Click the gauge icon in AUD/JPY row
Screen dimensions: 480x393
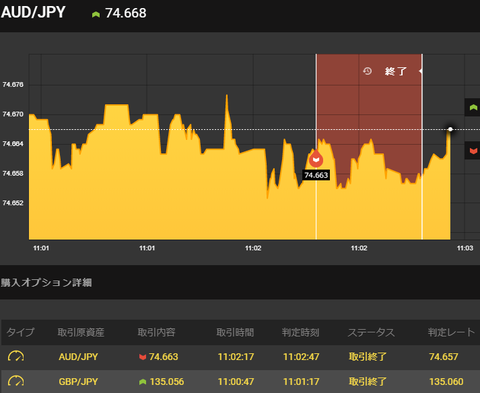pos(16,356)
